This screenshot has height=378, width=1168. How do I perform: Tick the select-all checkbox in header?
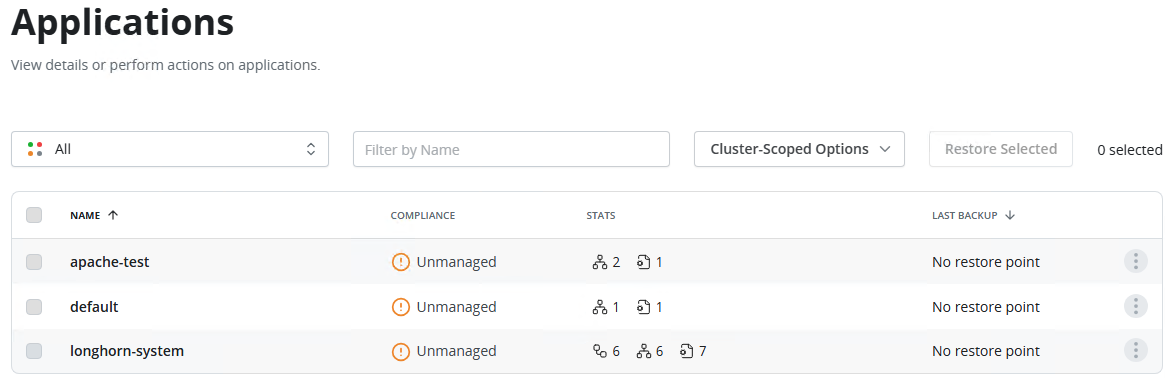[34, 215]
